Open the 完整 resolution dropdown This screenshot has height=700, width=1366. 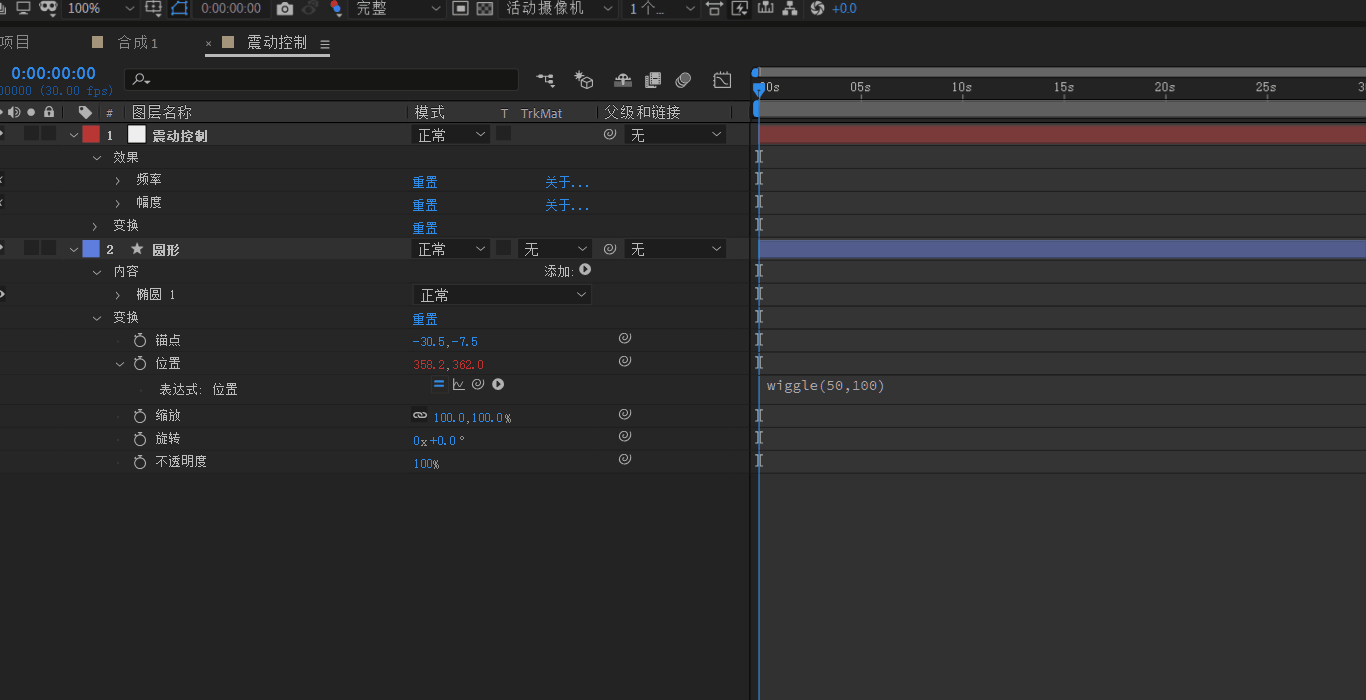(x=399, y=8)
